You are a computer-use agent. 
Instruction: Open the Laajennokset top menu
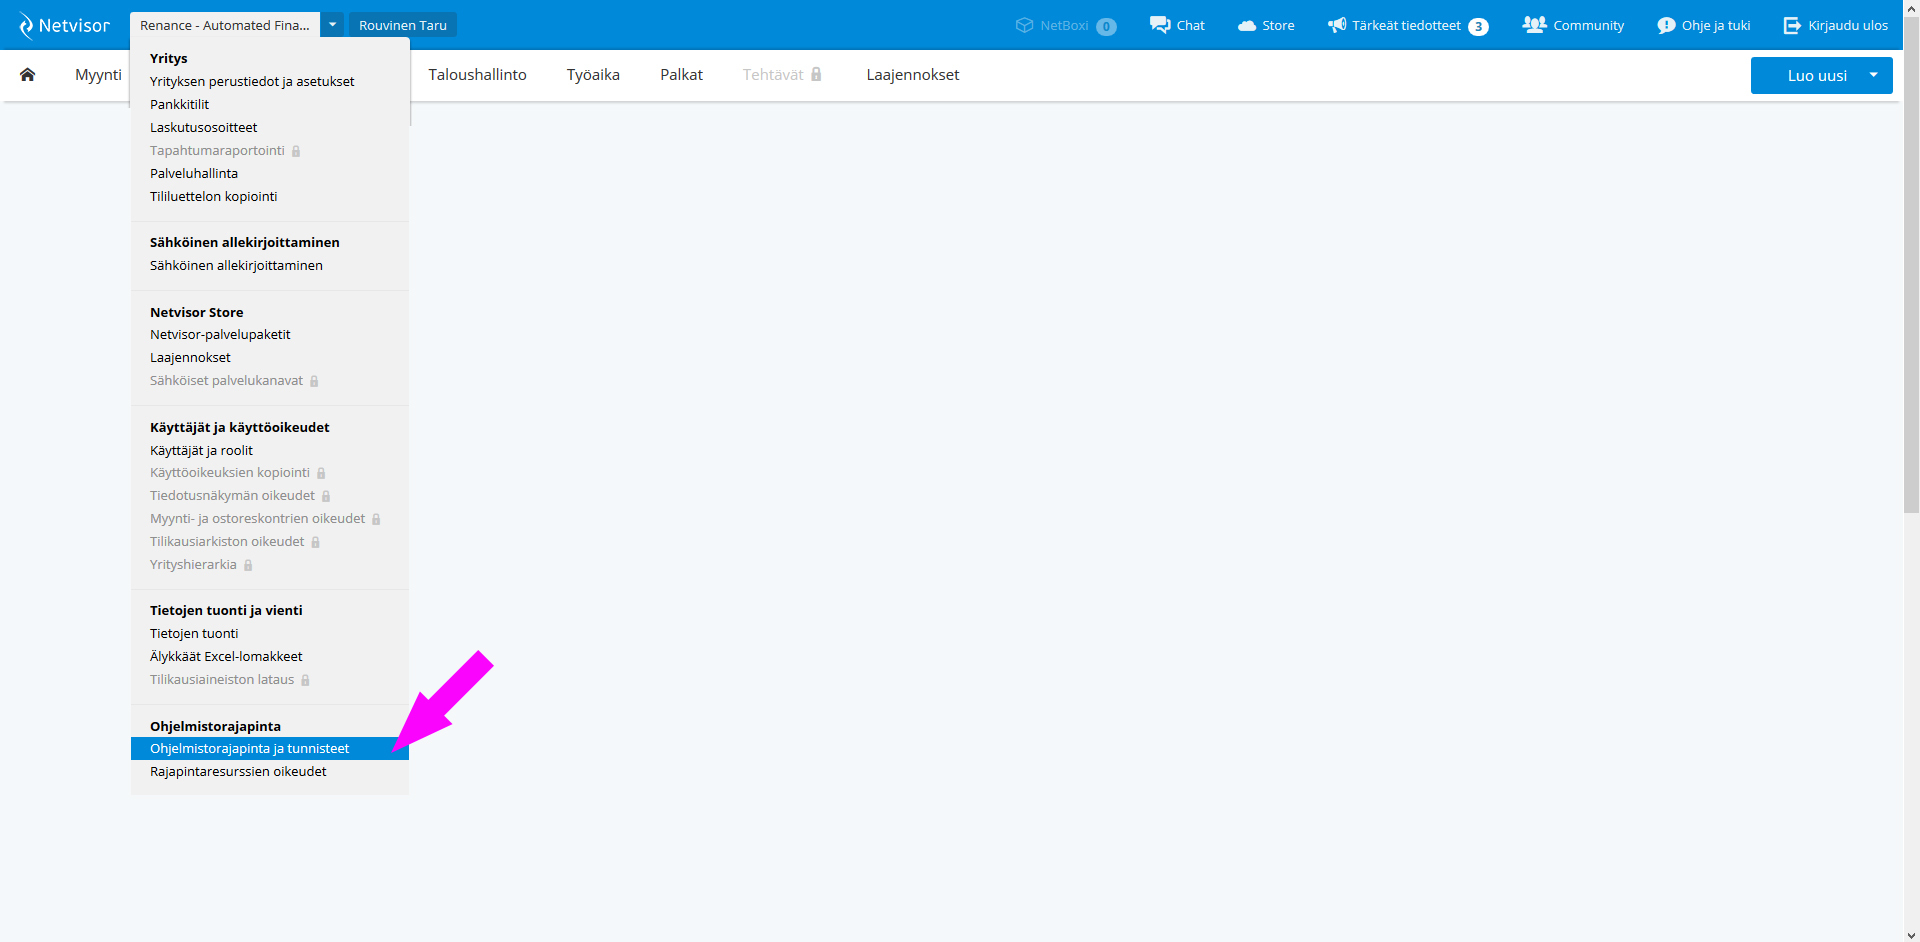pos(913,75)
